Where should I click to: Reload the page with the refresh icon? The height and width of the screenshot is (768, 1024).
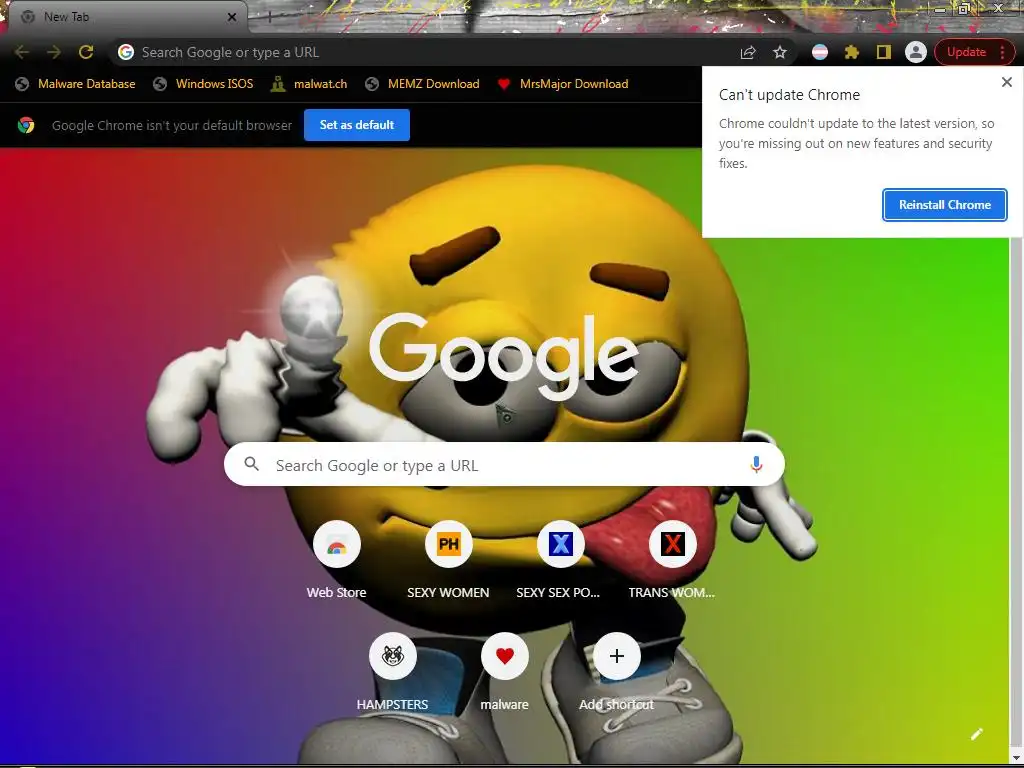pos(86,52)
